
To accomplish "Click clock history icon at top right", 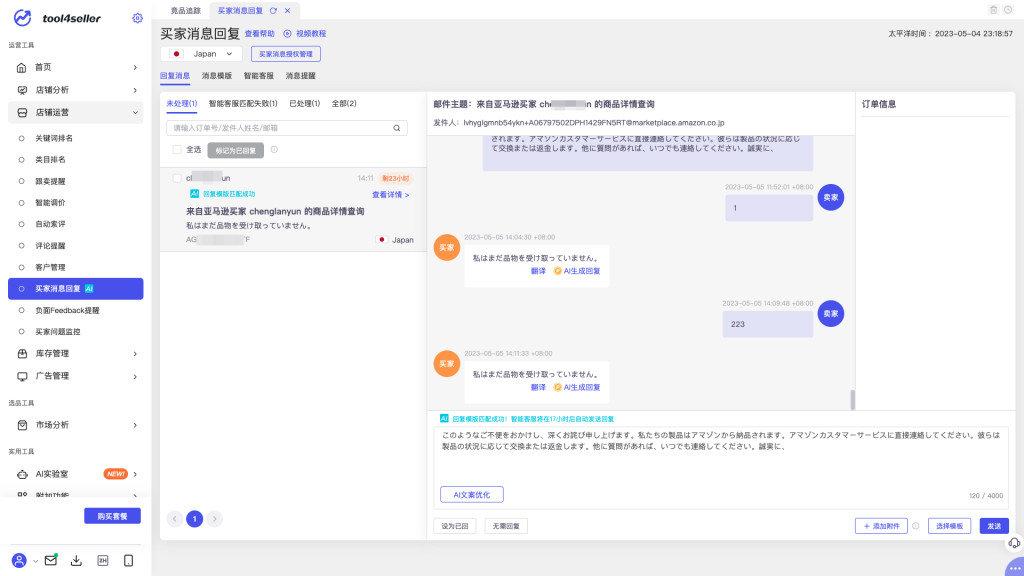I will [1008, 10].
